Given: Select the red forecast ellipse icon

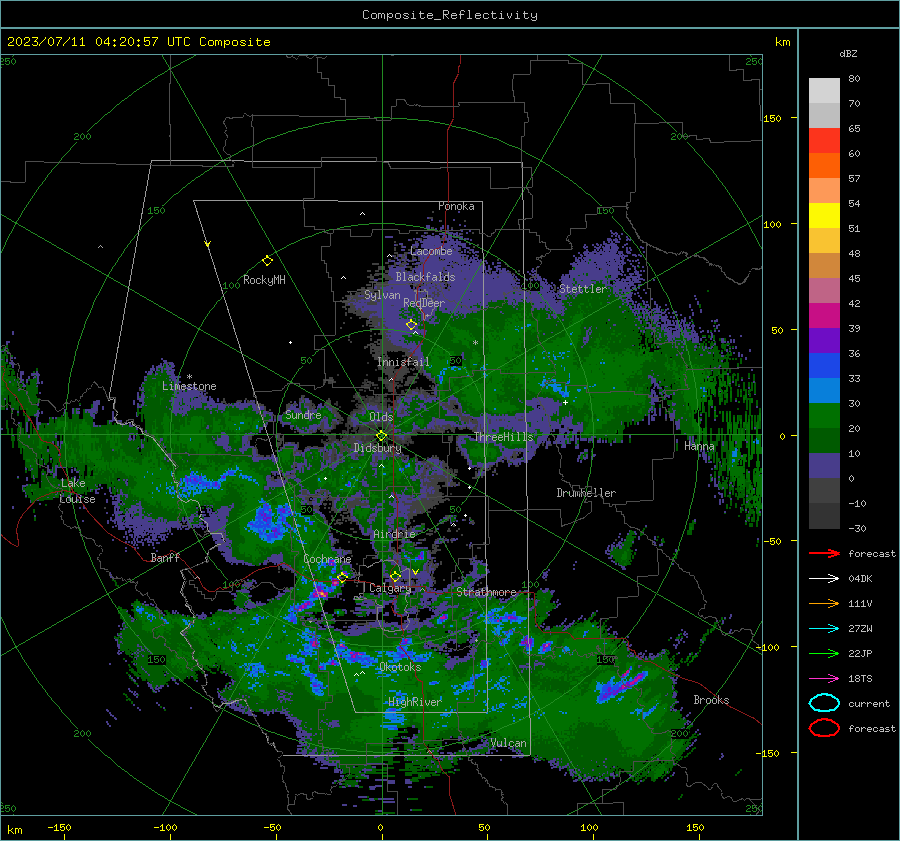Looking at the screenshot, I should 824,728.
